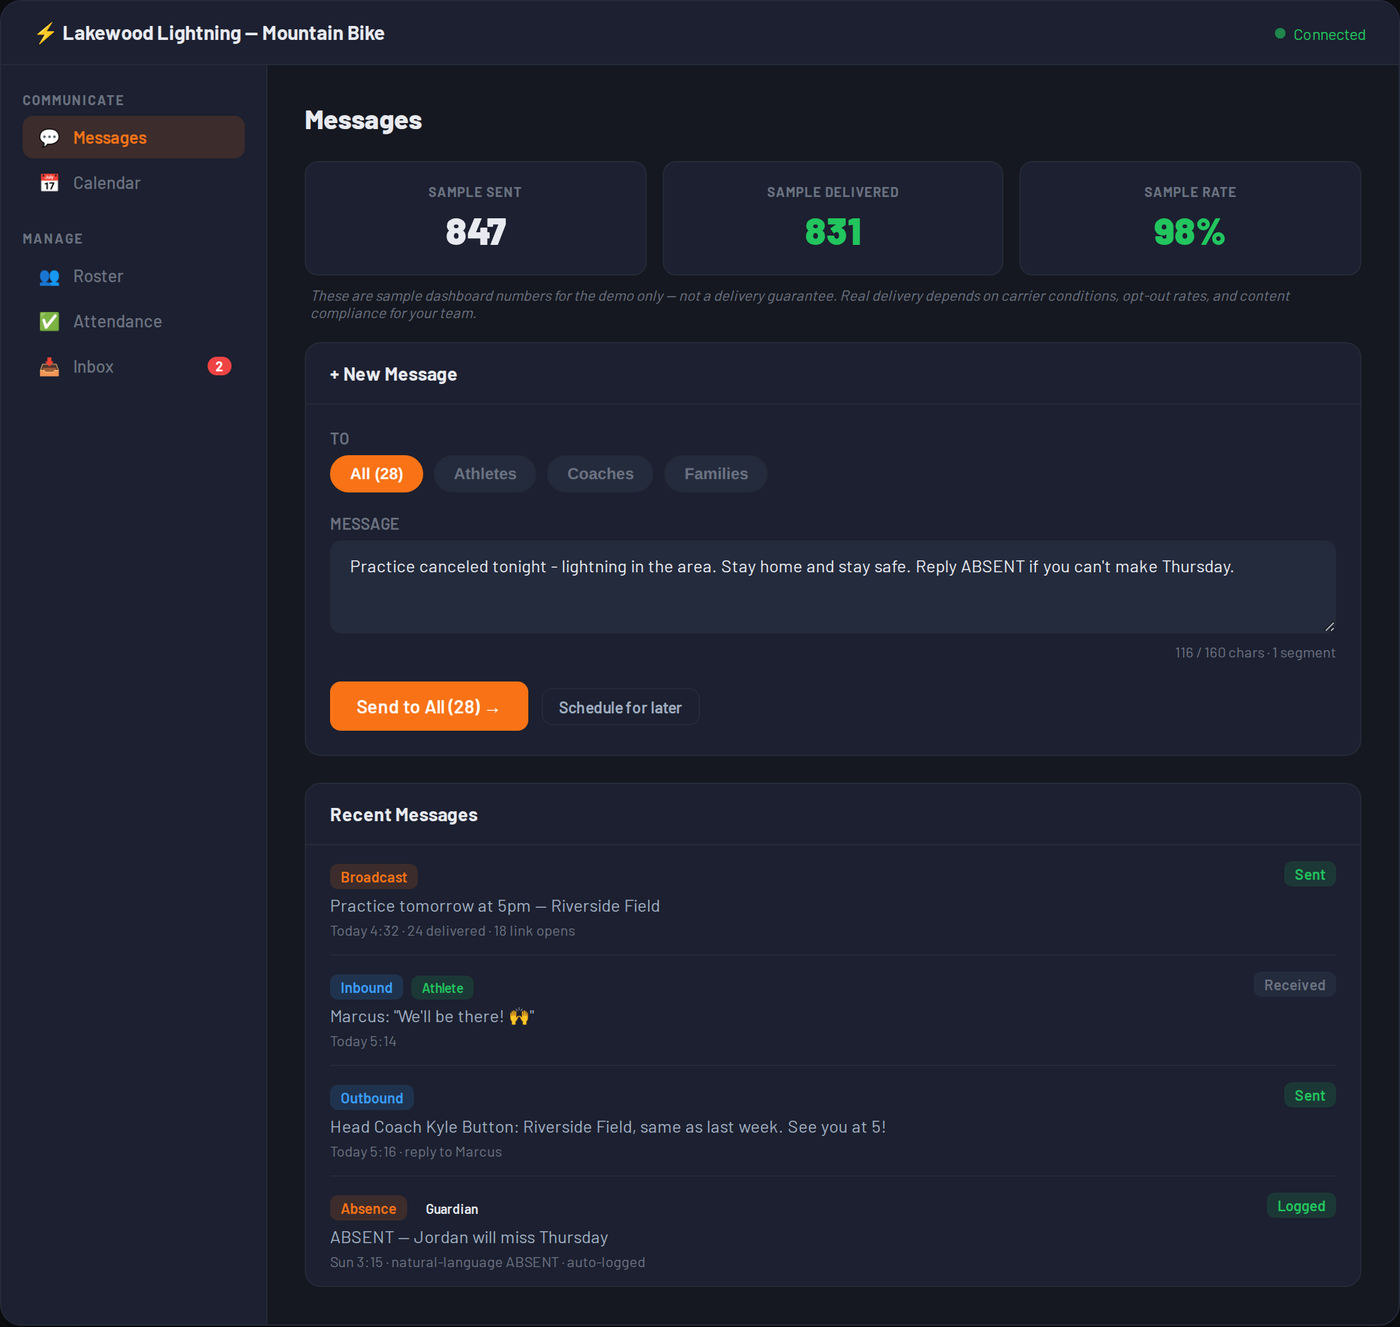
Task: Click the Inbox tray icon
Action: point(49,367)
